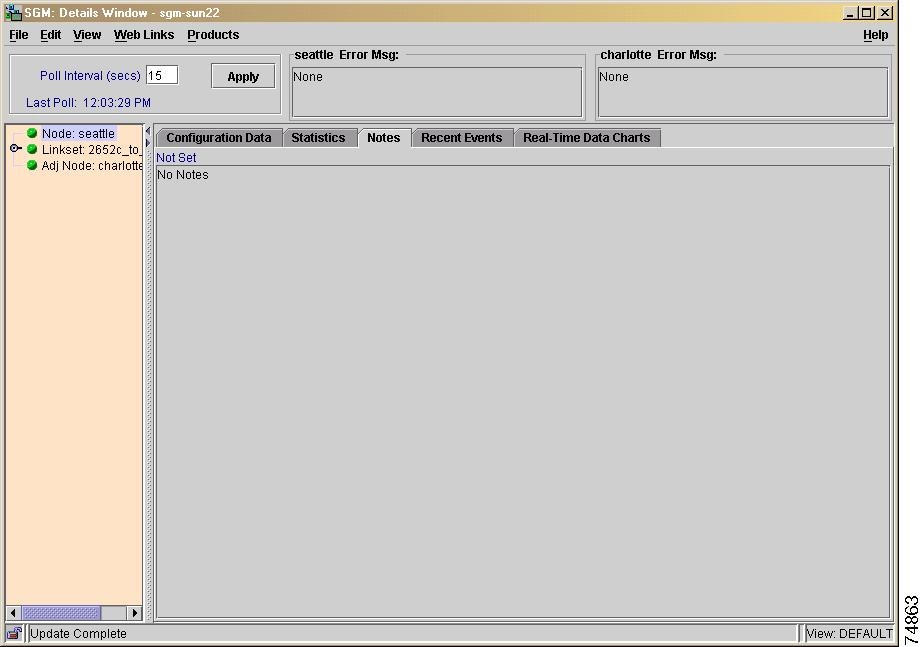Open the Edit menu
The height and width of the screenshot is (647, 920).
(x=50, y=35)
